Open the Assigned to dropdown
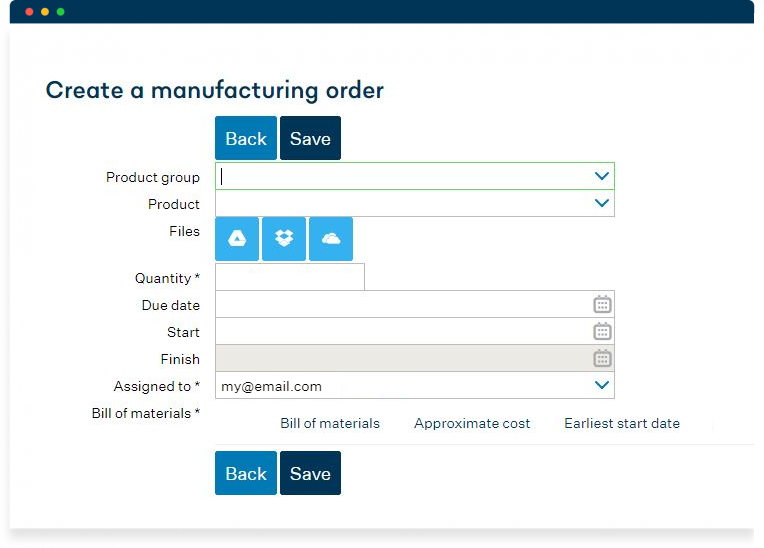Screen dimensions: 764x548 pyautogui.click(x=602, y=385)
